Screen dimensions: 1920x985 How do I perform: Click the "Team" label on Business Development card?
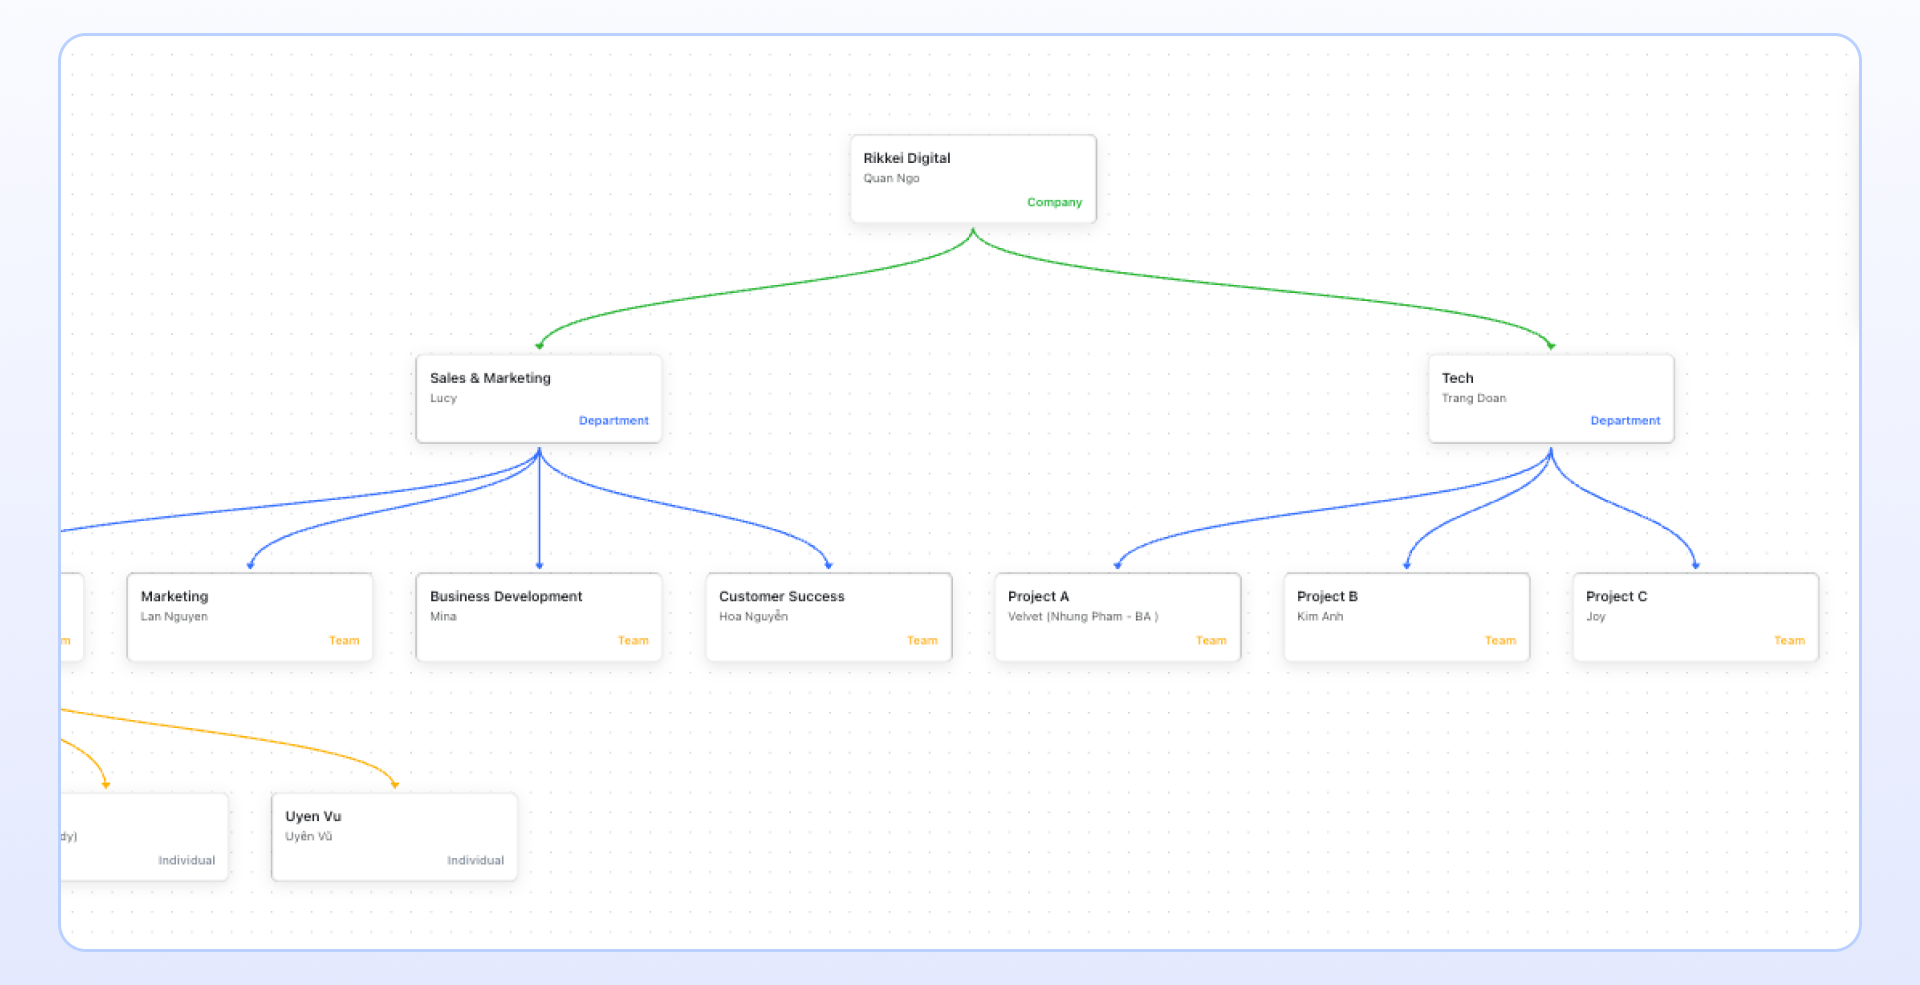pos(633,641)
